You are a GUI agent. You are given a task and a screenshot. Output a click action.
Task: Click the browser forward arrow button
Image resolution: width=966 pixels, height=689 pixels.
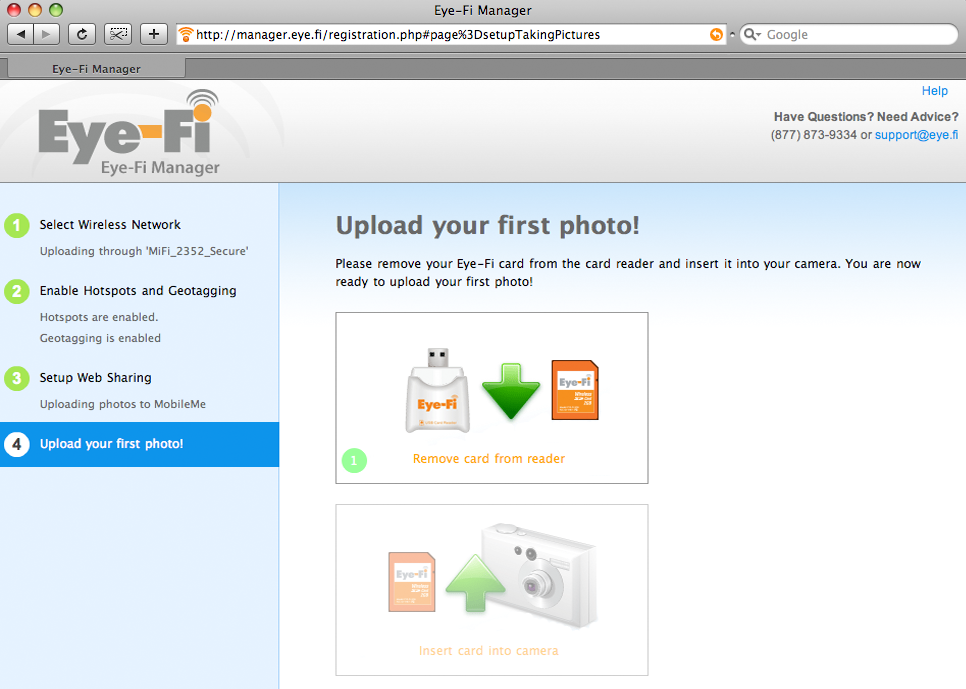tap(47, 34)
